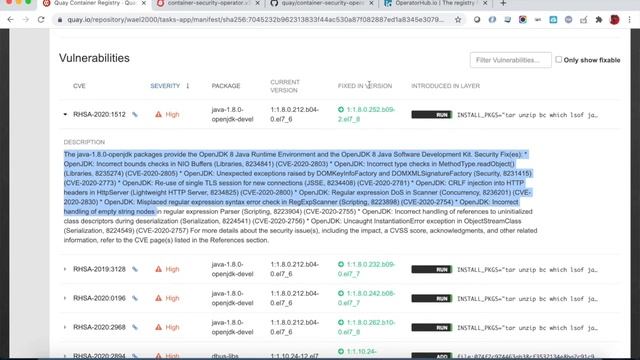Image resolution: width=640 pixels, height=360 pixels.
Task: Click the green fixed icon by 1:1.8.0.262.b10
Action: (x=341, y=322)
